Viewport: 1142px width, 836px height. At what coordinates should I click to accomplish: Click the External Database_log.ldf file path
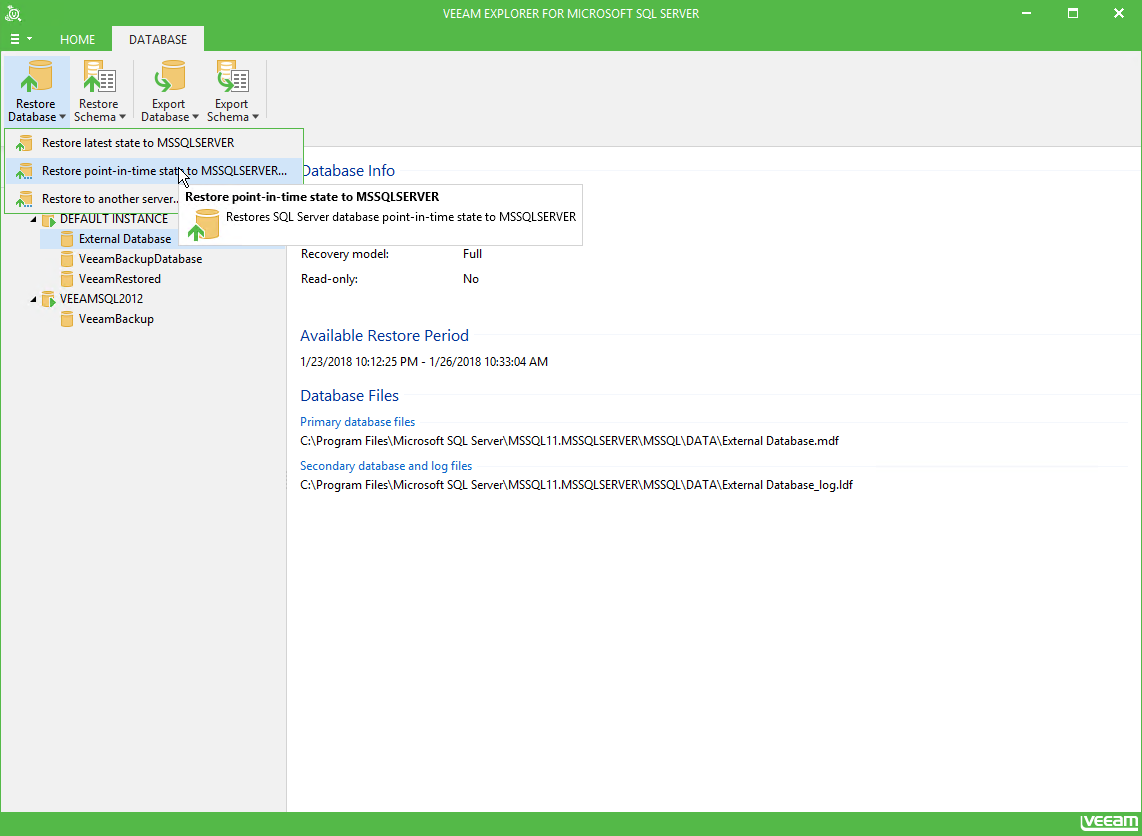click(x=576, y=485)
